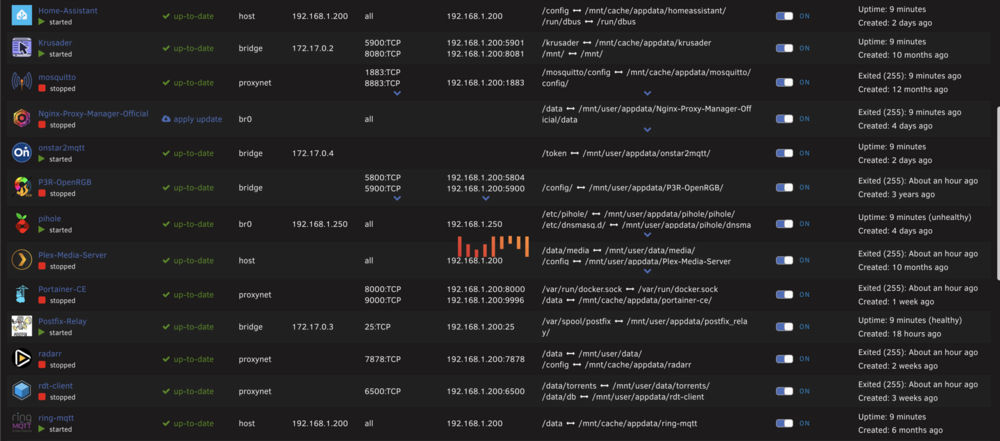Click the /token path for onstar2mqtt
Screen dimensions: 1000x441
pos(554,154)
